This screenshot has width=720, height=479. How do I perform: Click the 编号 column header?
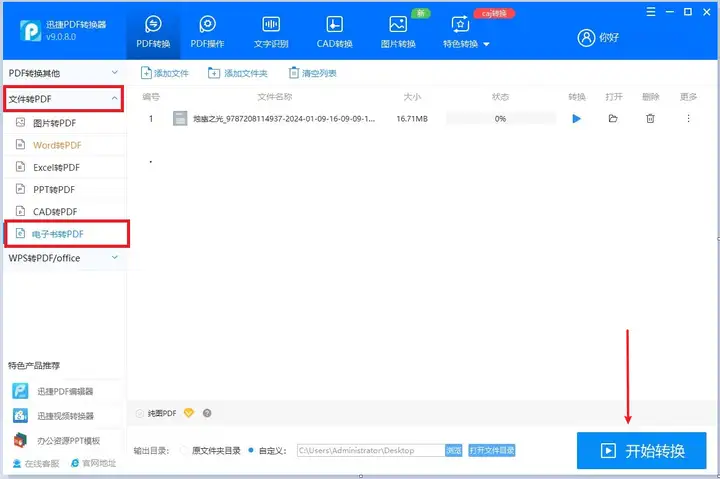pyautogui.click(x=151, y=97)
